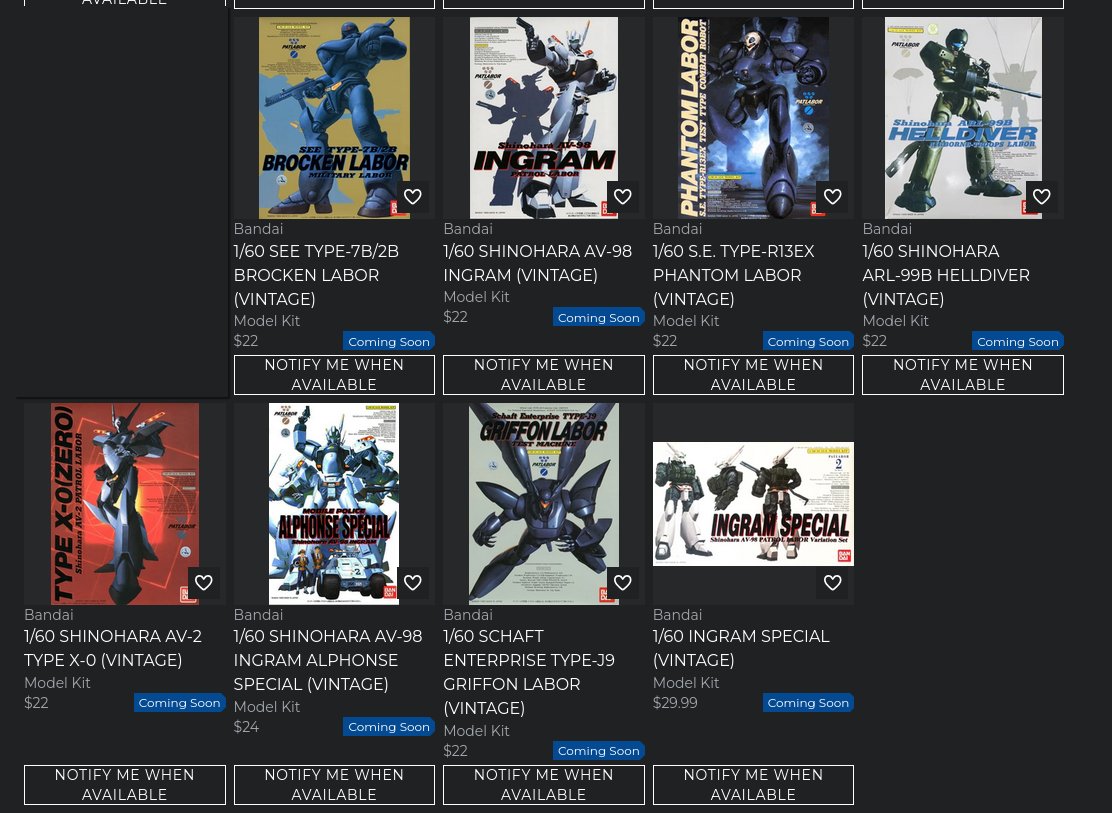1112x813 pixels.
Task: Add AV-98 Ingram (Vintage) to wishlist heart
Action: pyautogui.click(x=623, y=197)
